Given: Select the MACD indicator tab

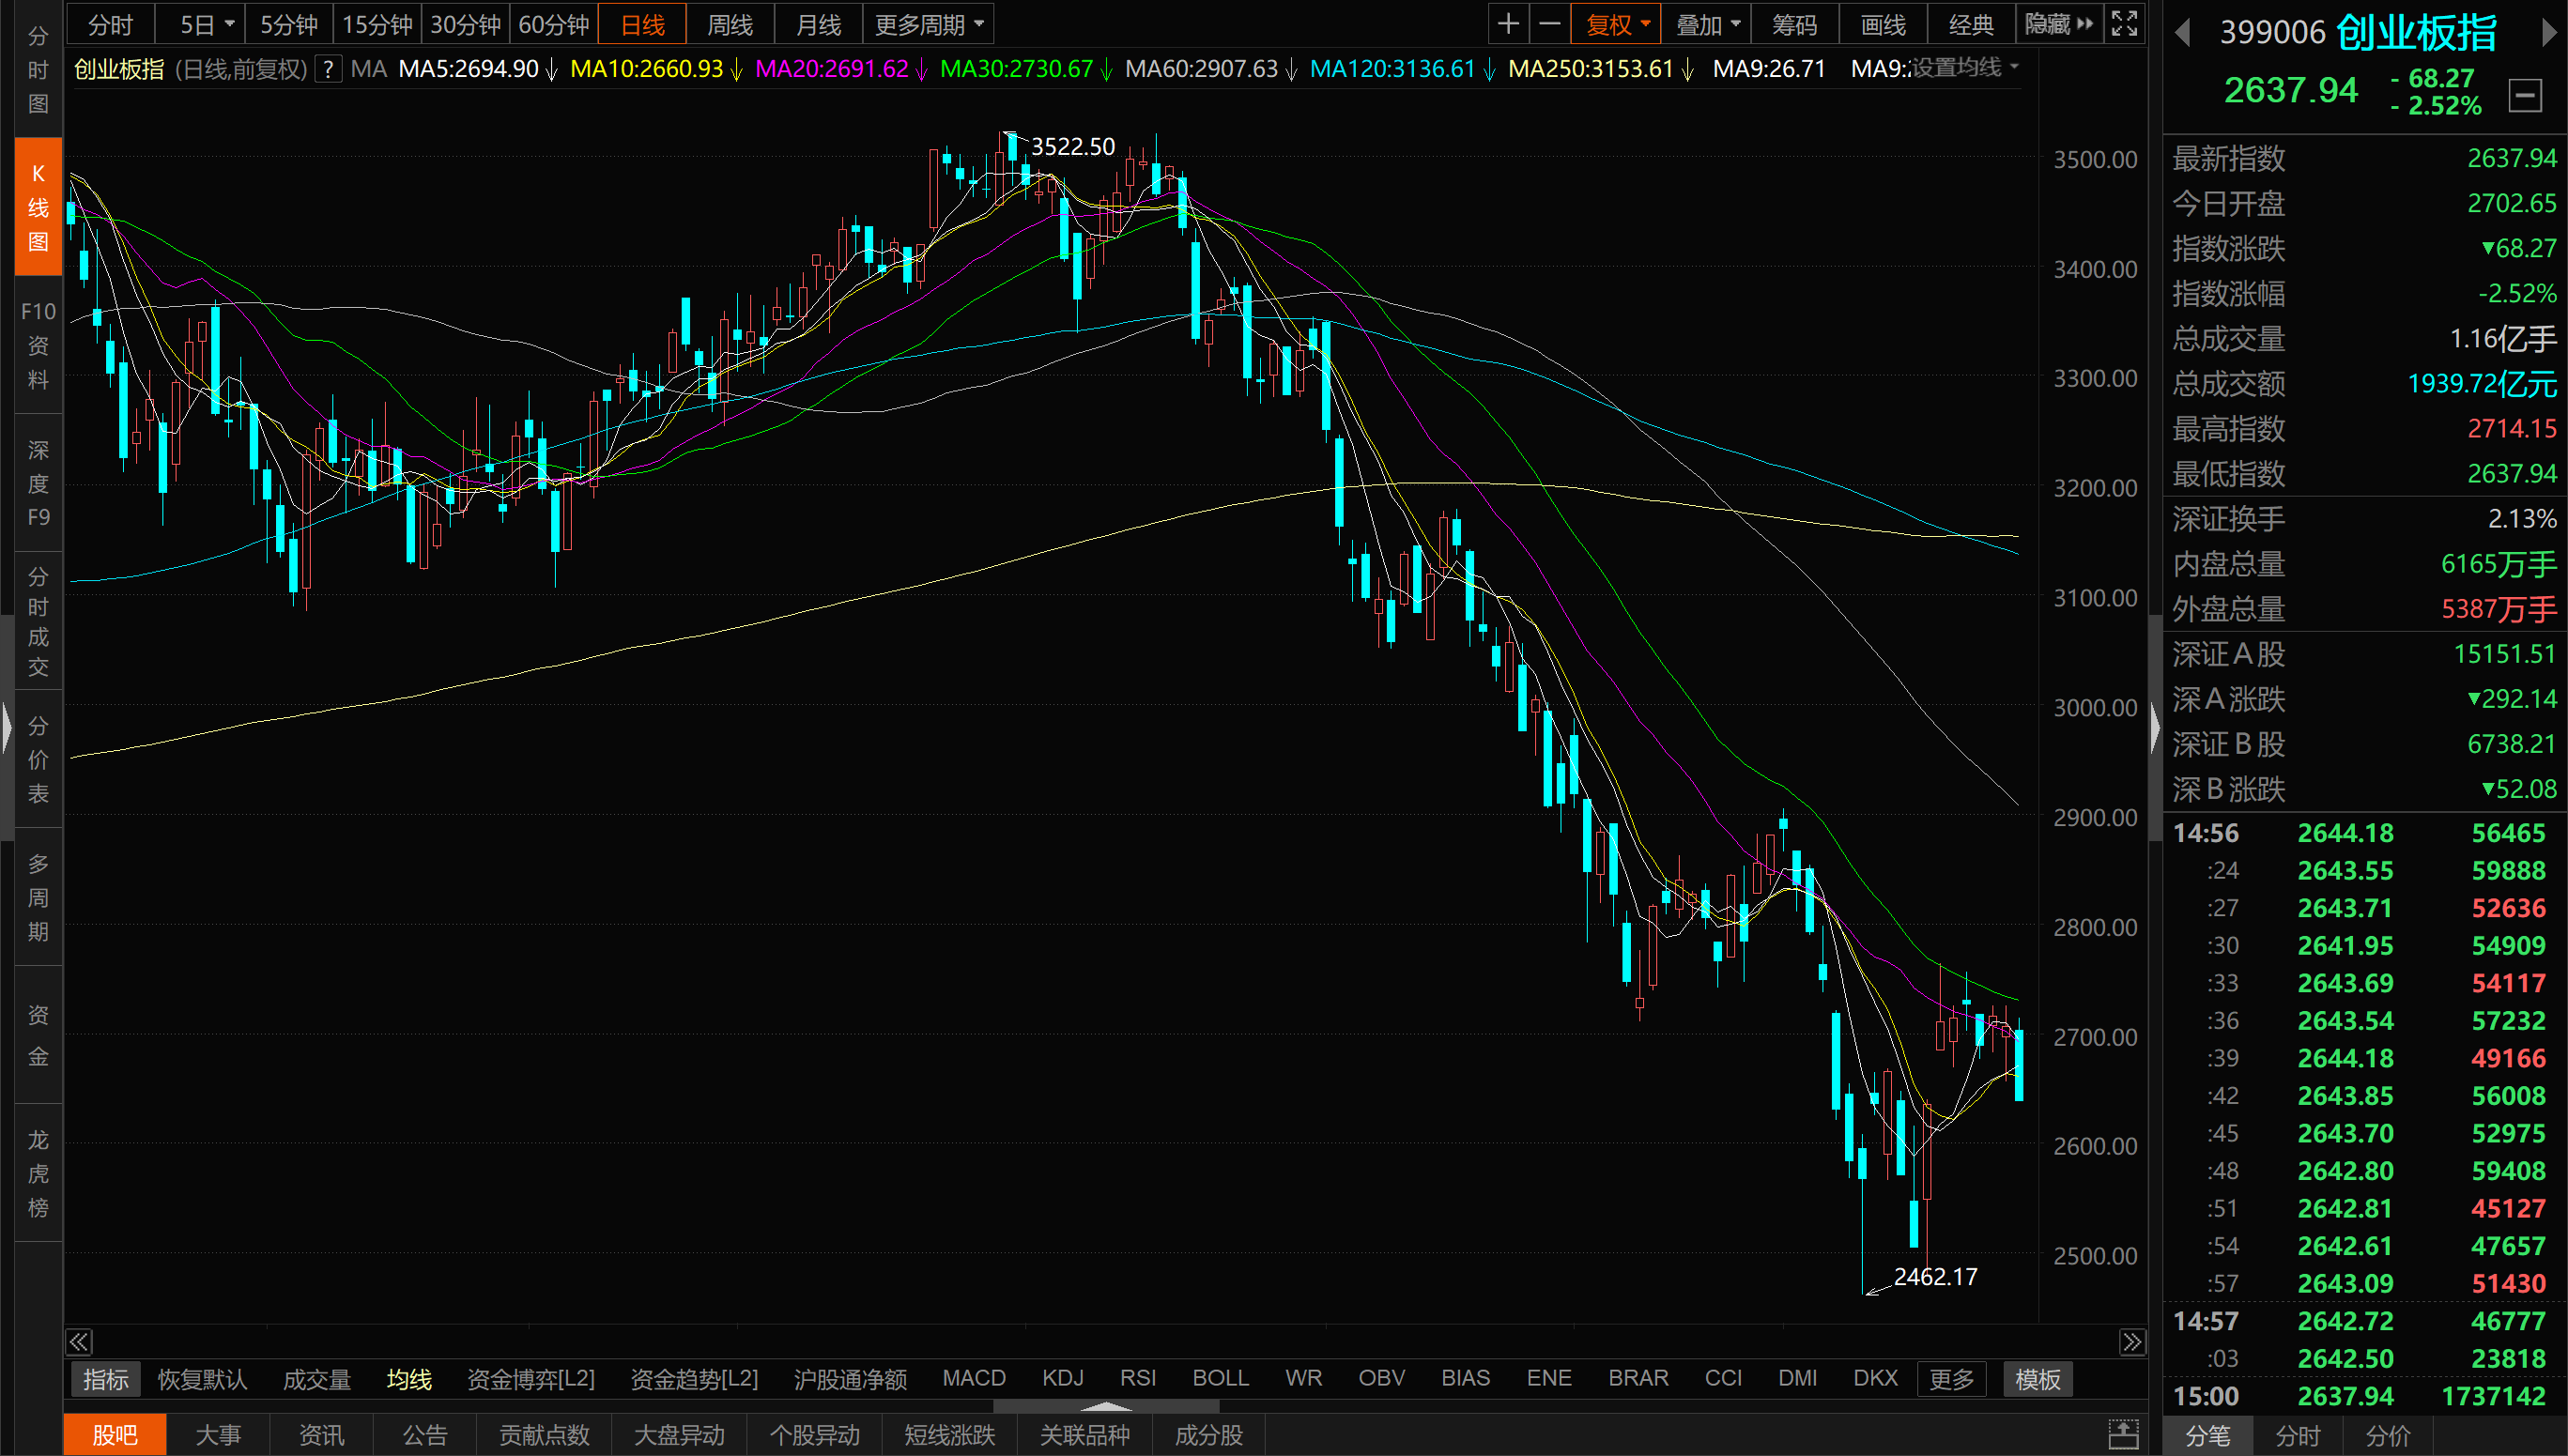Looking at the screenshot, I should (973, 1378).
